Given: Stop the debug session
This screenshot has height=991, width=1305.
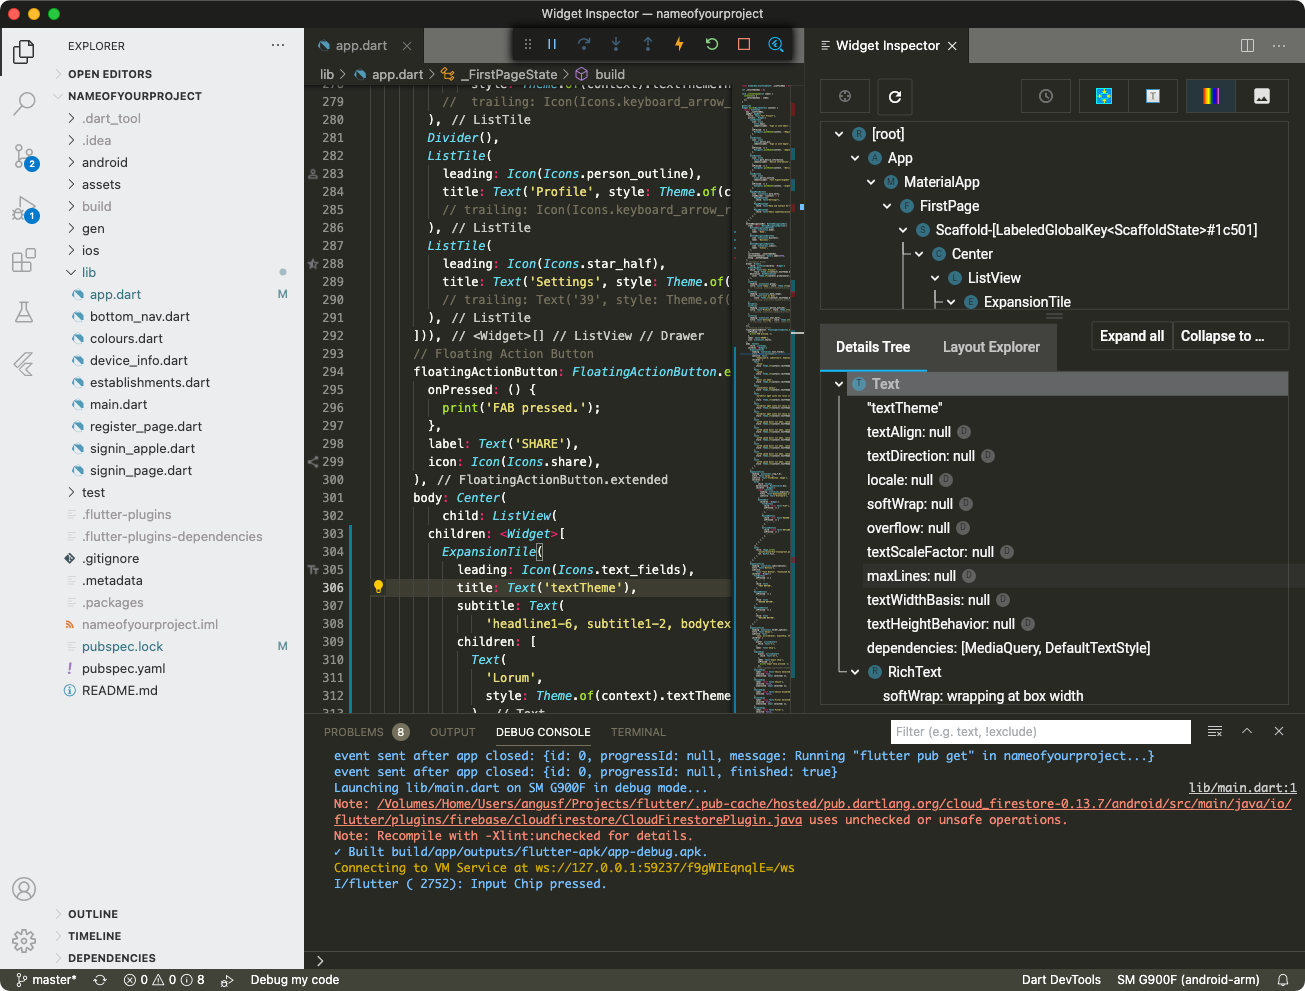Looking at the screenshot, I should pyautogui.click(x=744, y=44).
